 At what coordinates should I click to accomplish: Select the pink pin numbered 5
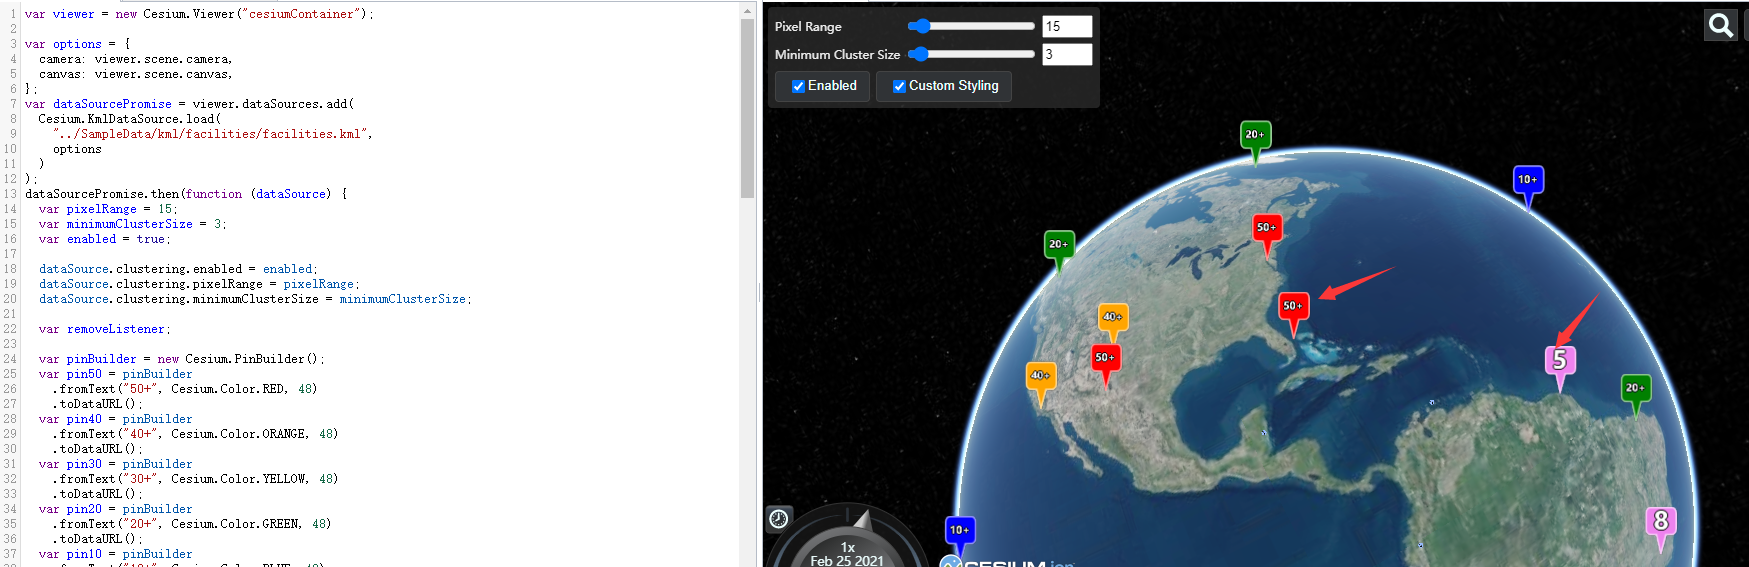click(x=1560, y=367)
